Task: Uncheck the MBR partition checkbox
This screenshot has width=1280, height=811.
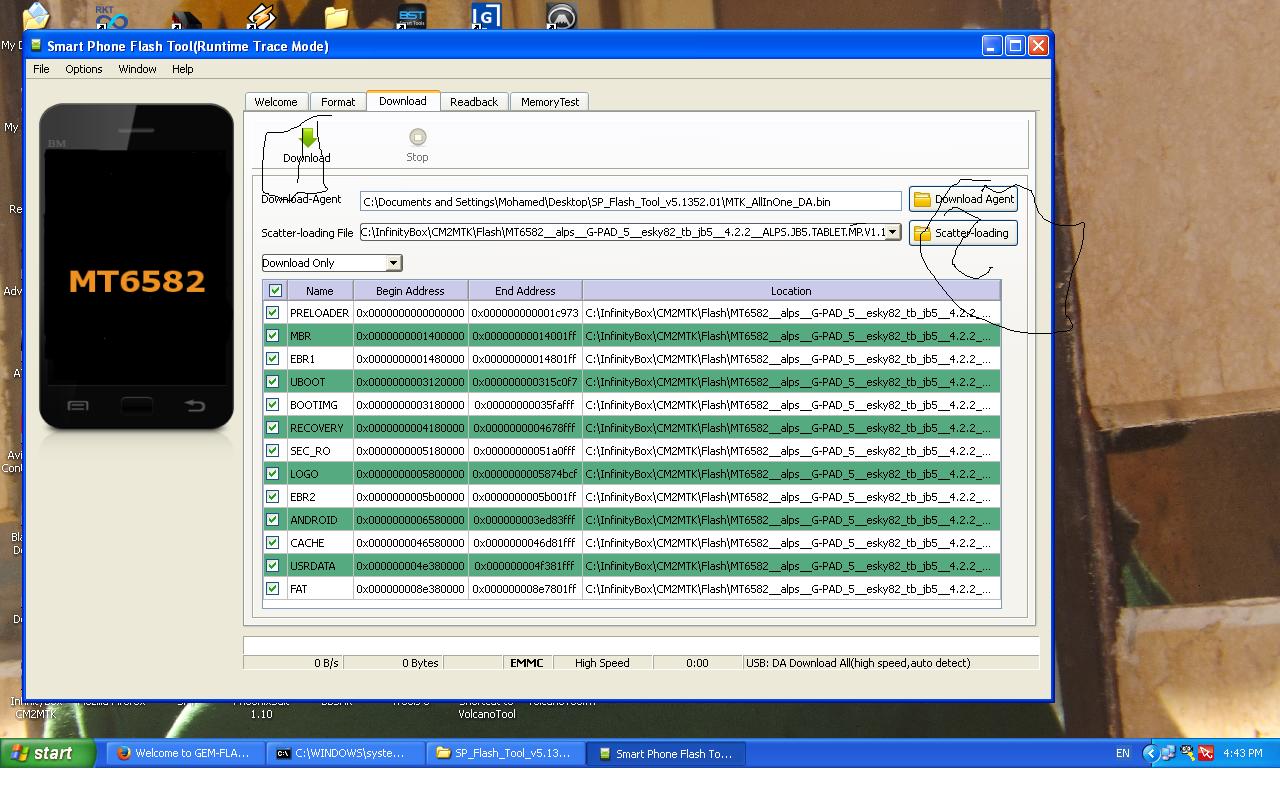Action: (273, 336)
